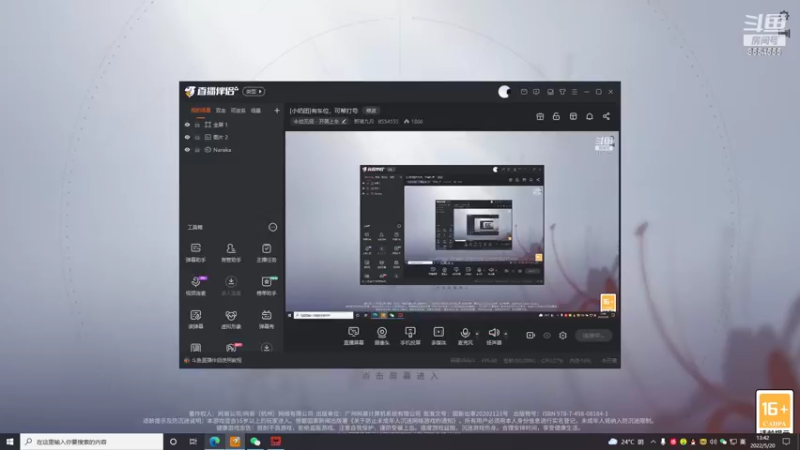Viewport: 800px width, 450px height.
Task: Toggle visibility of the 全屏 1 source
Action: pos(187,124)
